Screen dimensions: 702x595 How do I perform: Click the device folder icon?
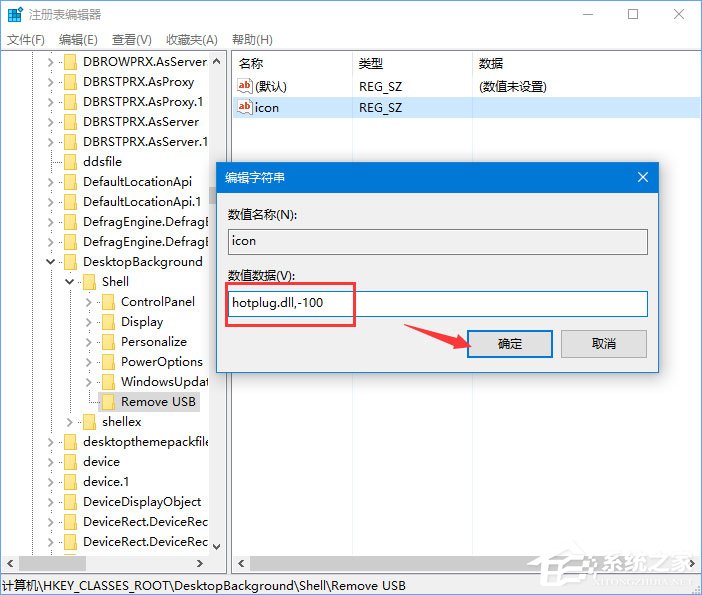70,462
